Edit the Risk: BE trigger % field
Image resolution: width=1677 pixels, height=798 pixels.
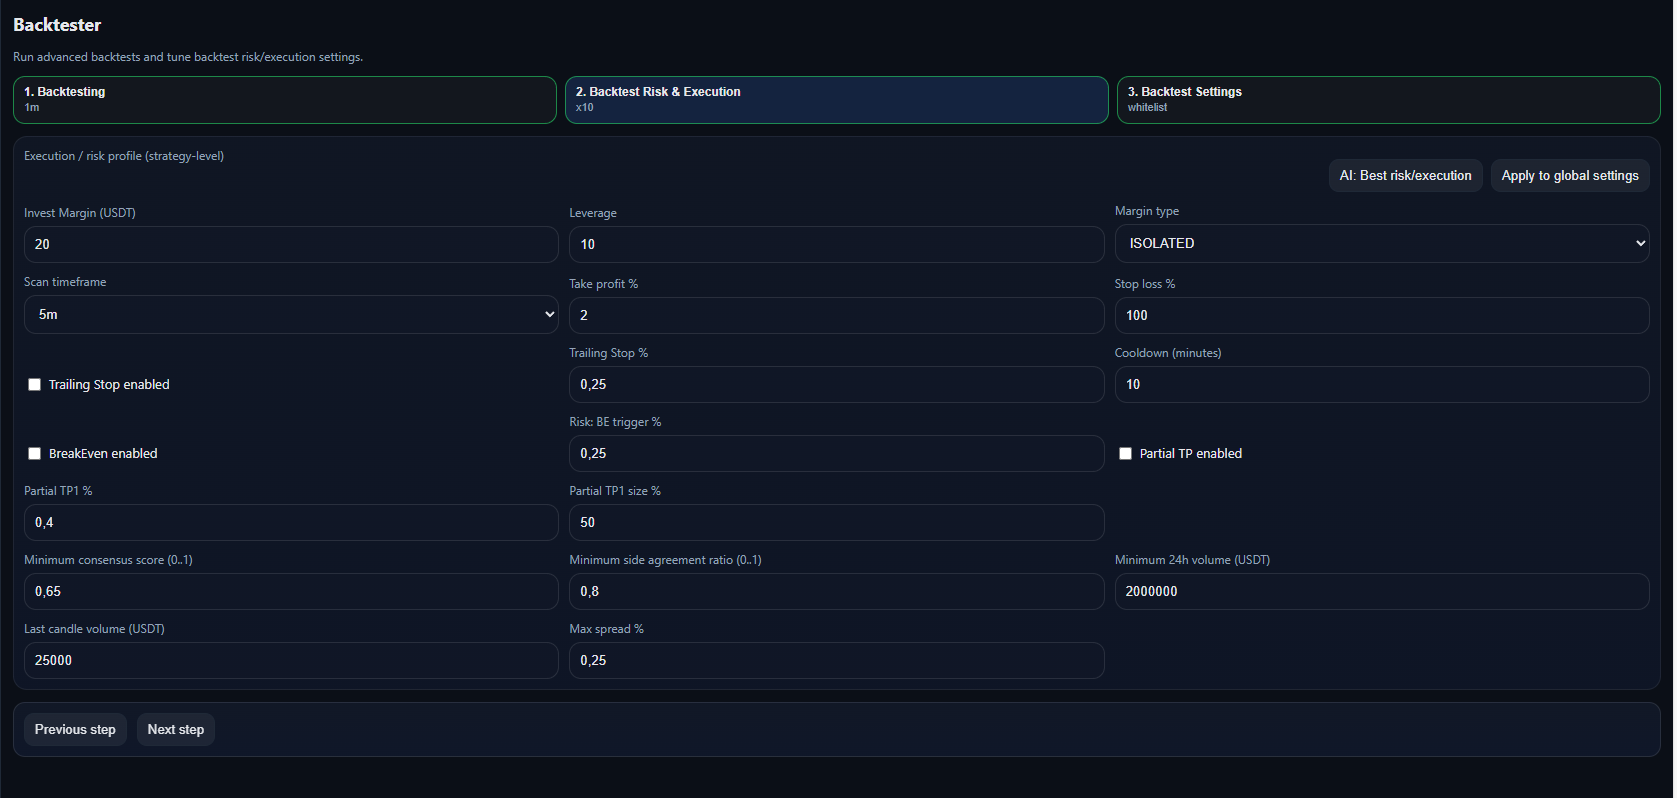click(837, 454)
